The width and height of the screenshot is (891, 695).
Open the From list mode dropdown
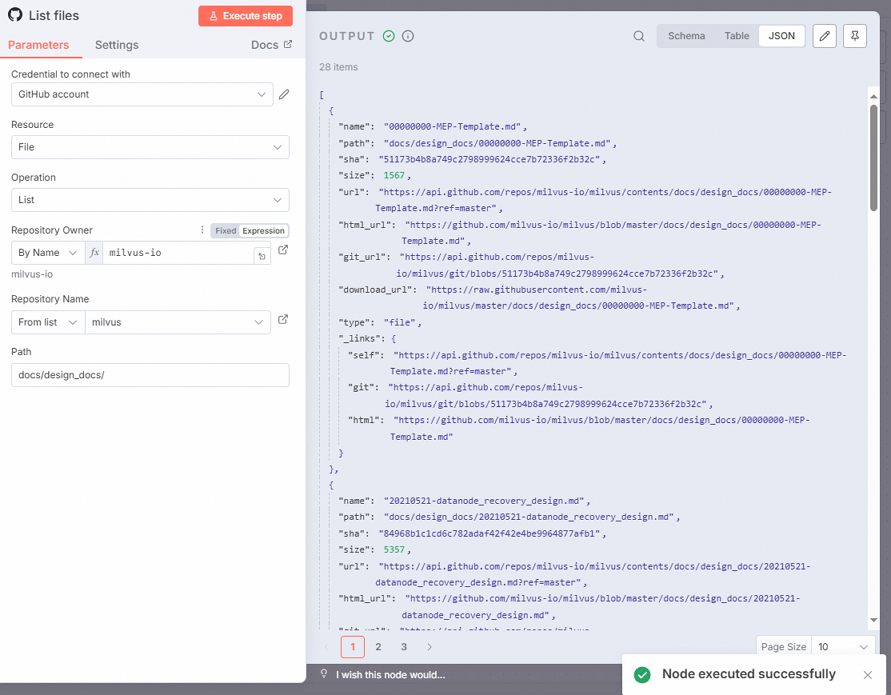coord(48,322)
